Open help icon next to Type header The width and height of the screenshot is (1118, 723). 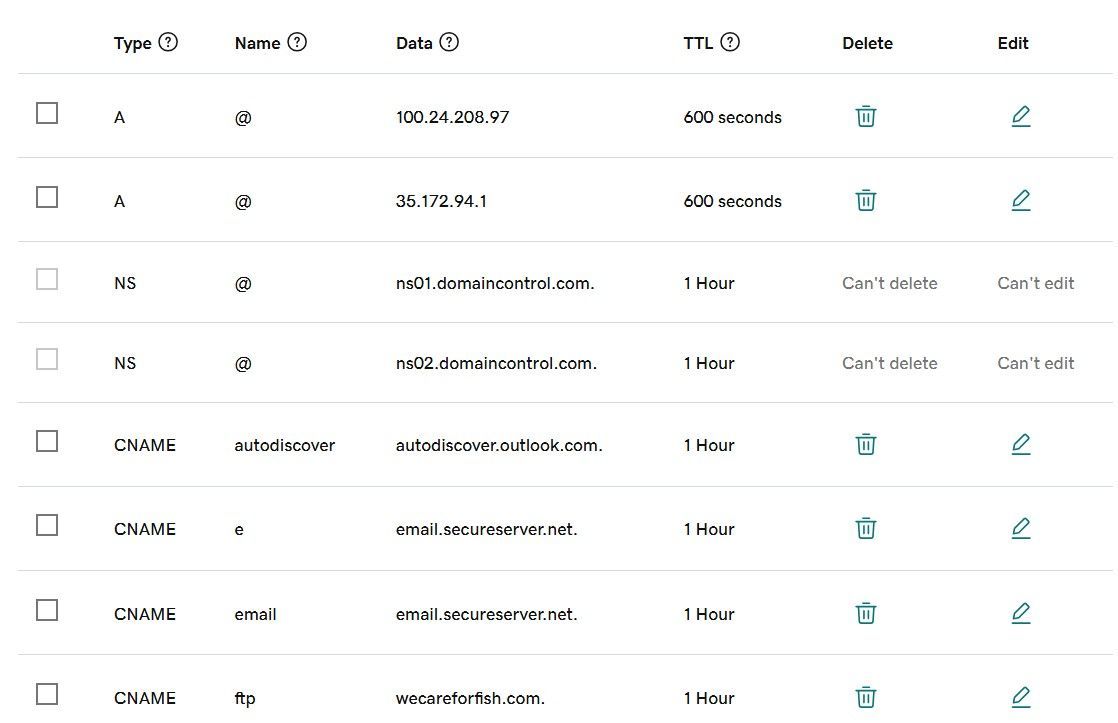168,42
